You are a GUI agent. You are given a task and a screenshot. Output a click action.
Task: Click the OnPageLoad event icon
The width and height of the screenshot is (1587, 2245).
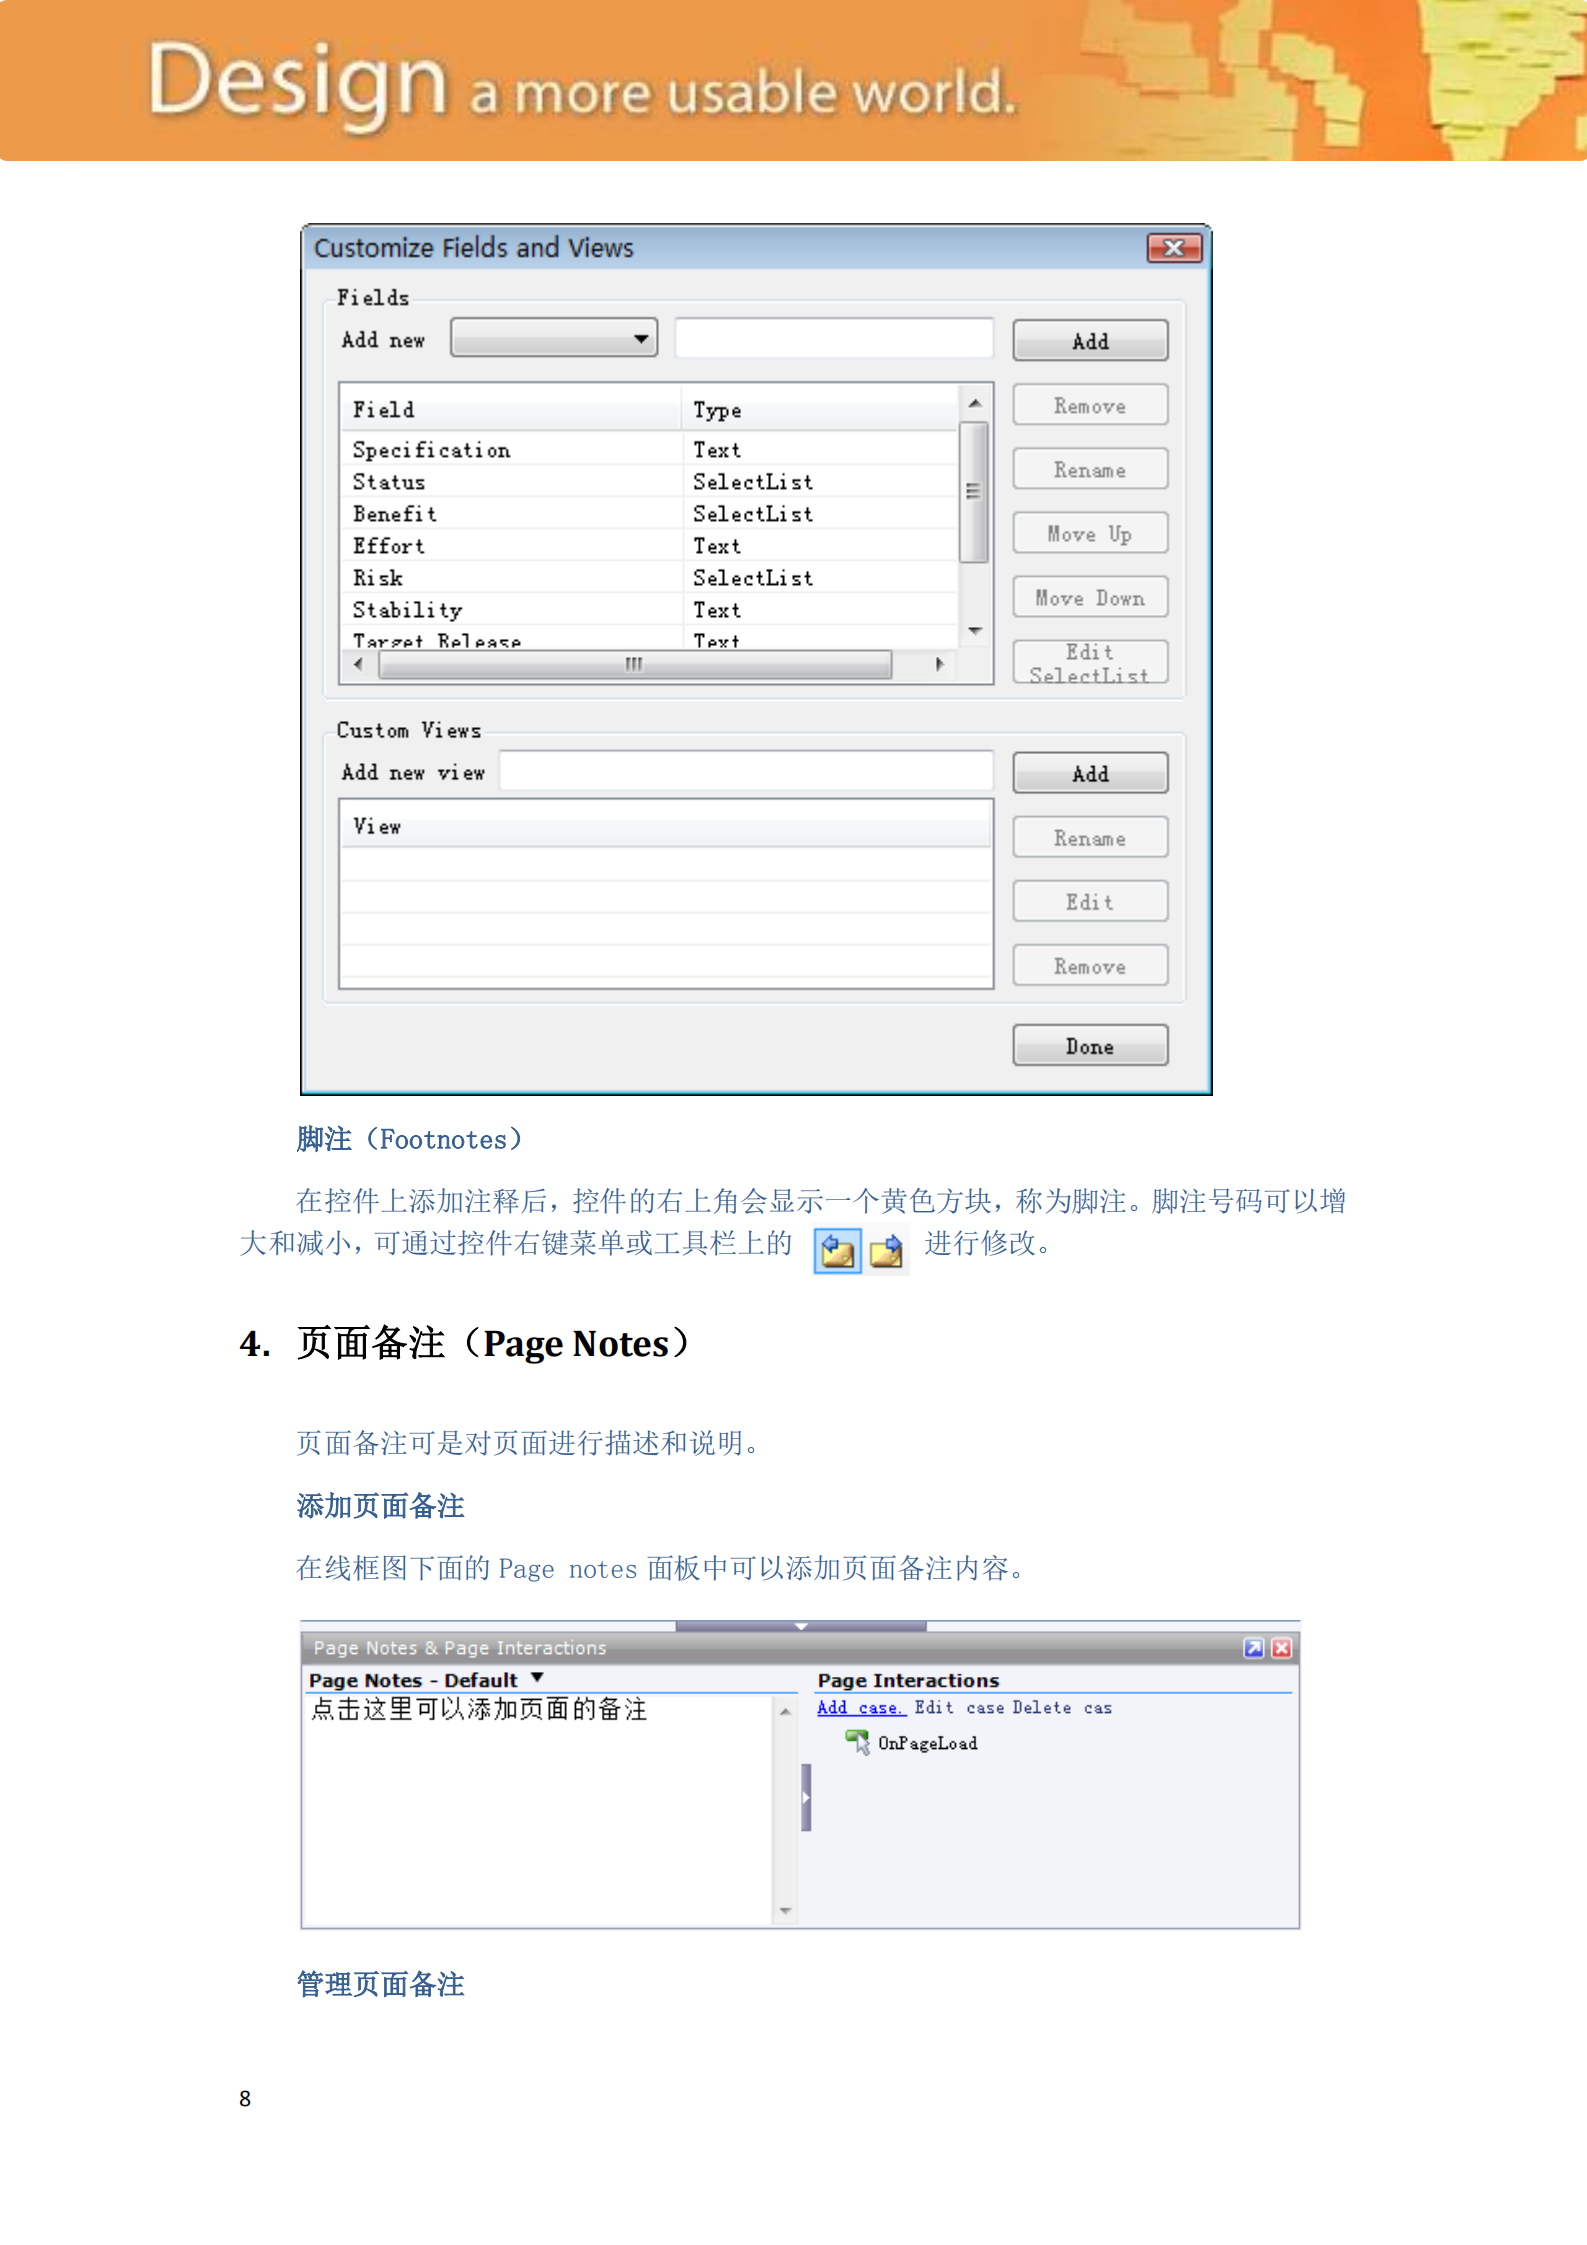pyautogui.click(x=858, y=1742)
